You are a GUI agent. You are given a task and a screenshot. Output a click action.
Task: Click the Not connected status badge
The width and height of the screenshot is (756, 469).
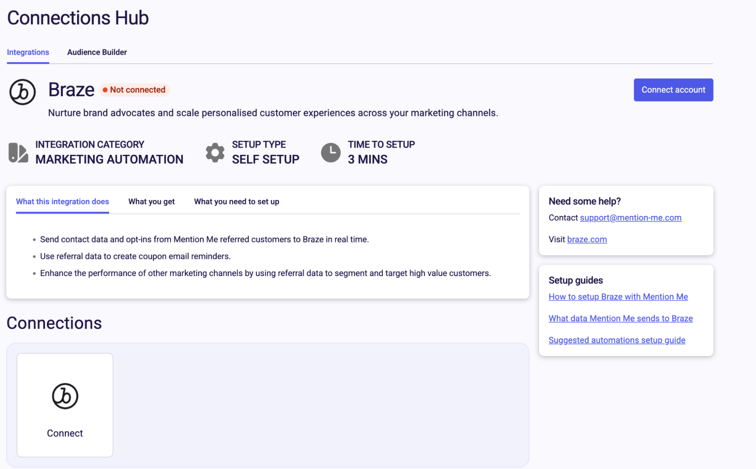(x=135, y=90)
